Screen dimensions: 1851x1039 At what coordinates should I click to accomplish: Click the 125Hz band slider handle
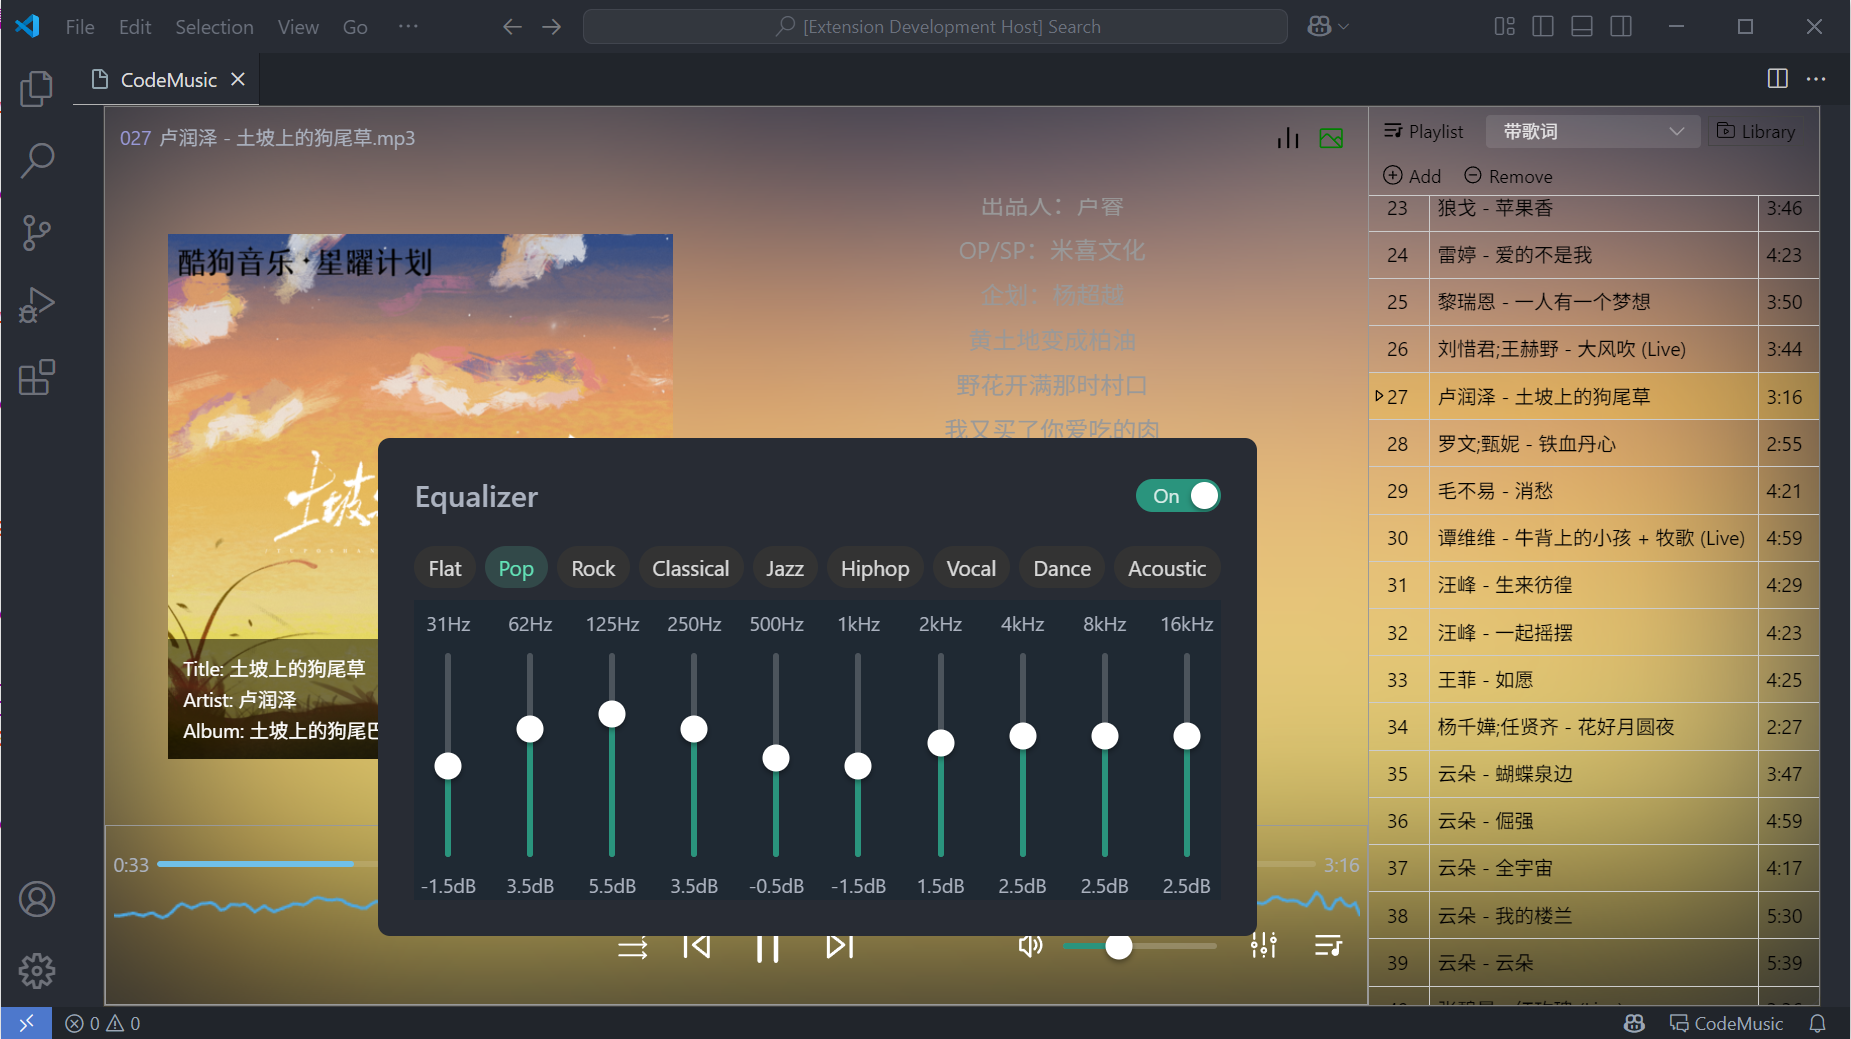pyautogui.click(x=612, y=714)
